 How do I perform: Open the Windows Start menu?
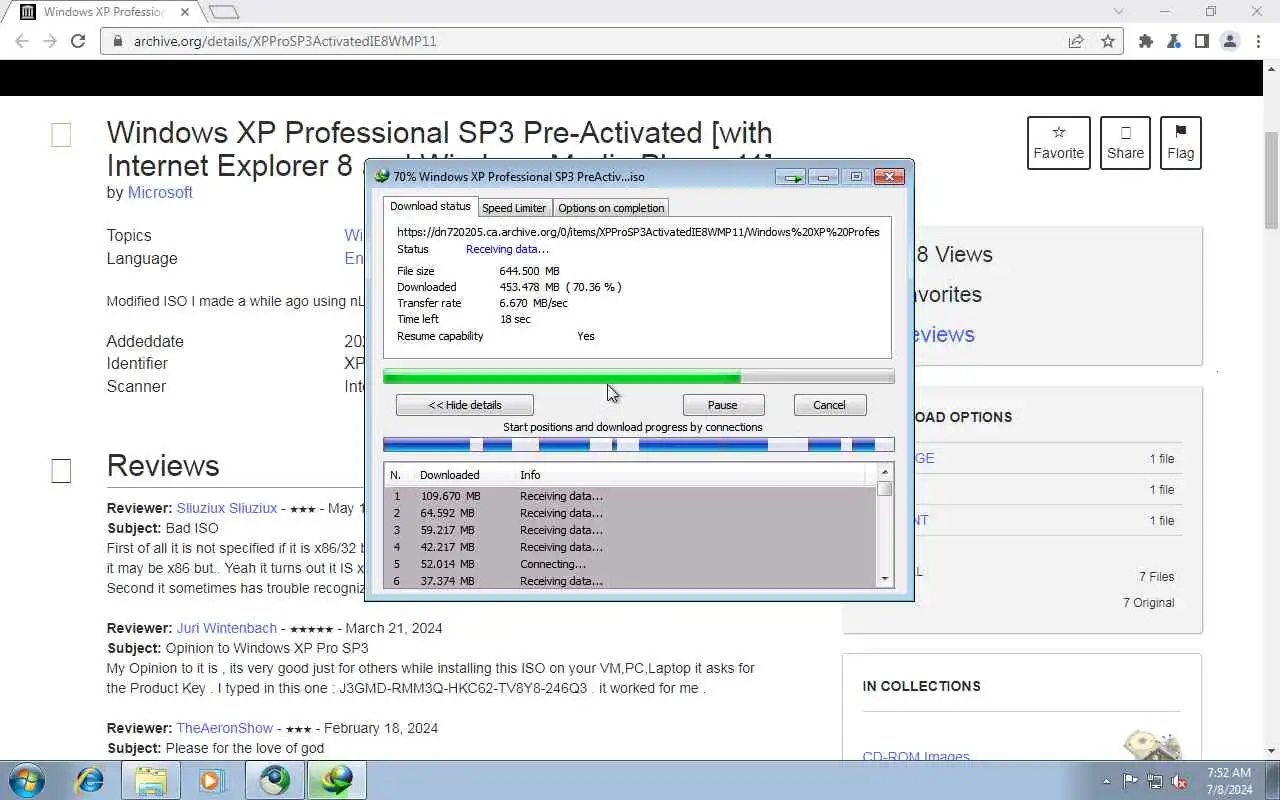(x=26, y=780)
